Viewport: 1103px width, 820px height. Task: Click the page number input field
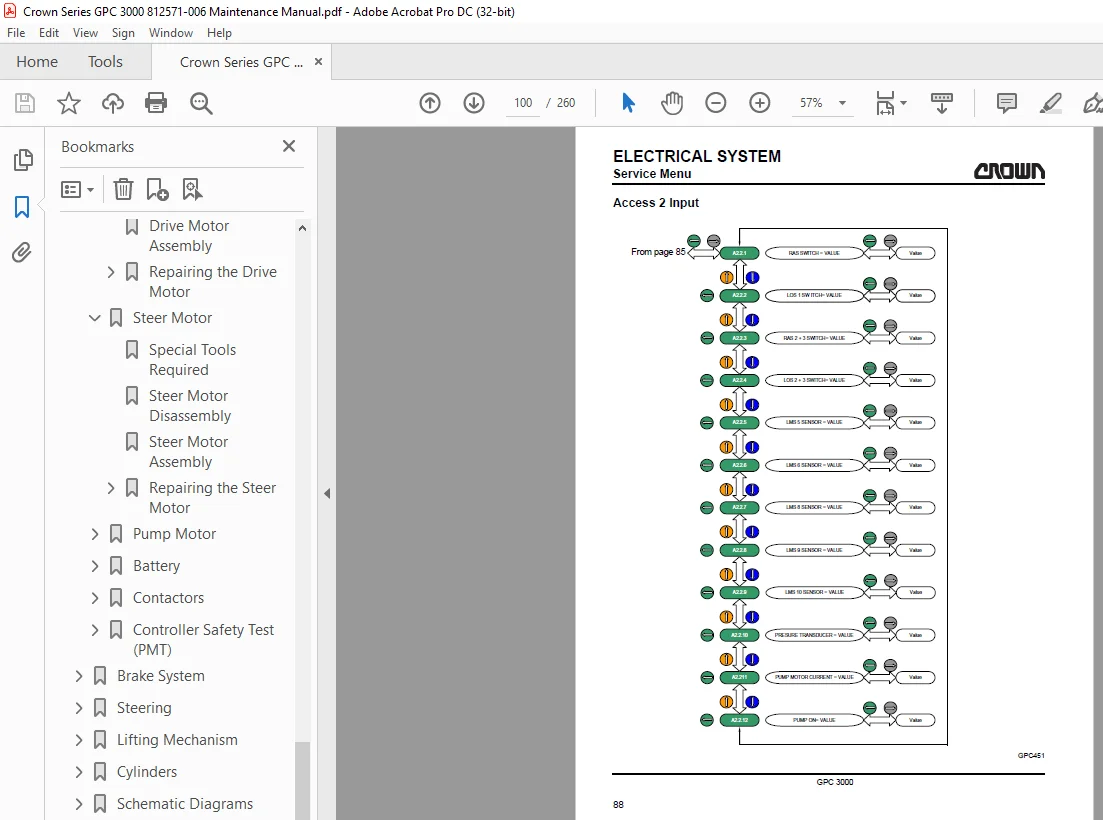pos(523,103)
